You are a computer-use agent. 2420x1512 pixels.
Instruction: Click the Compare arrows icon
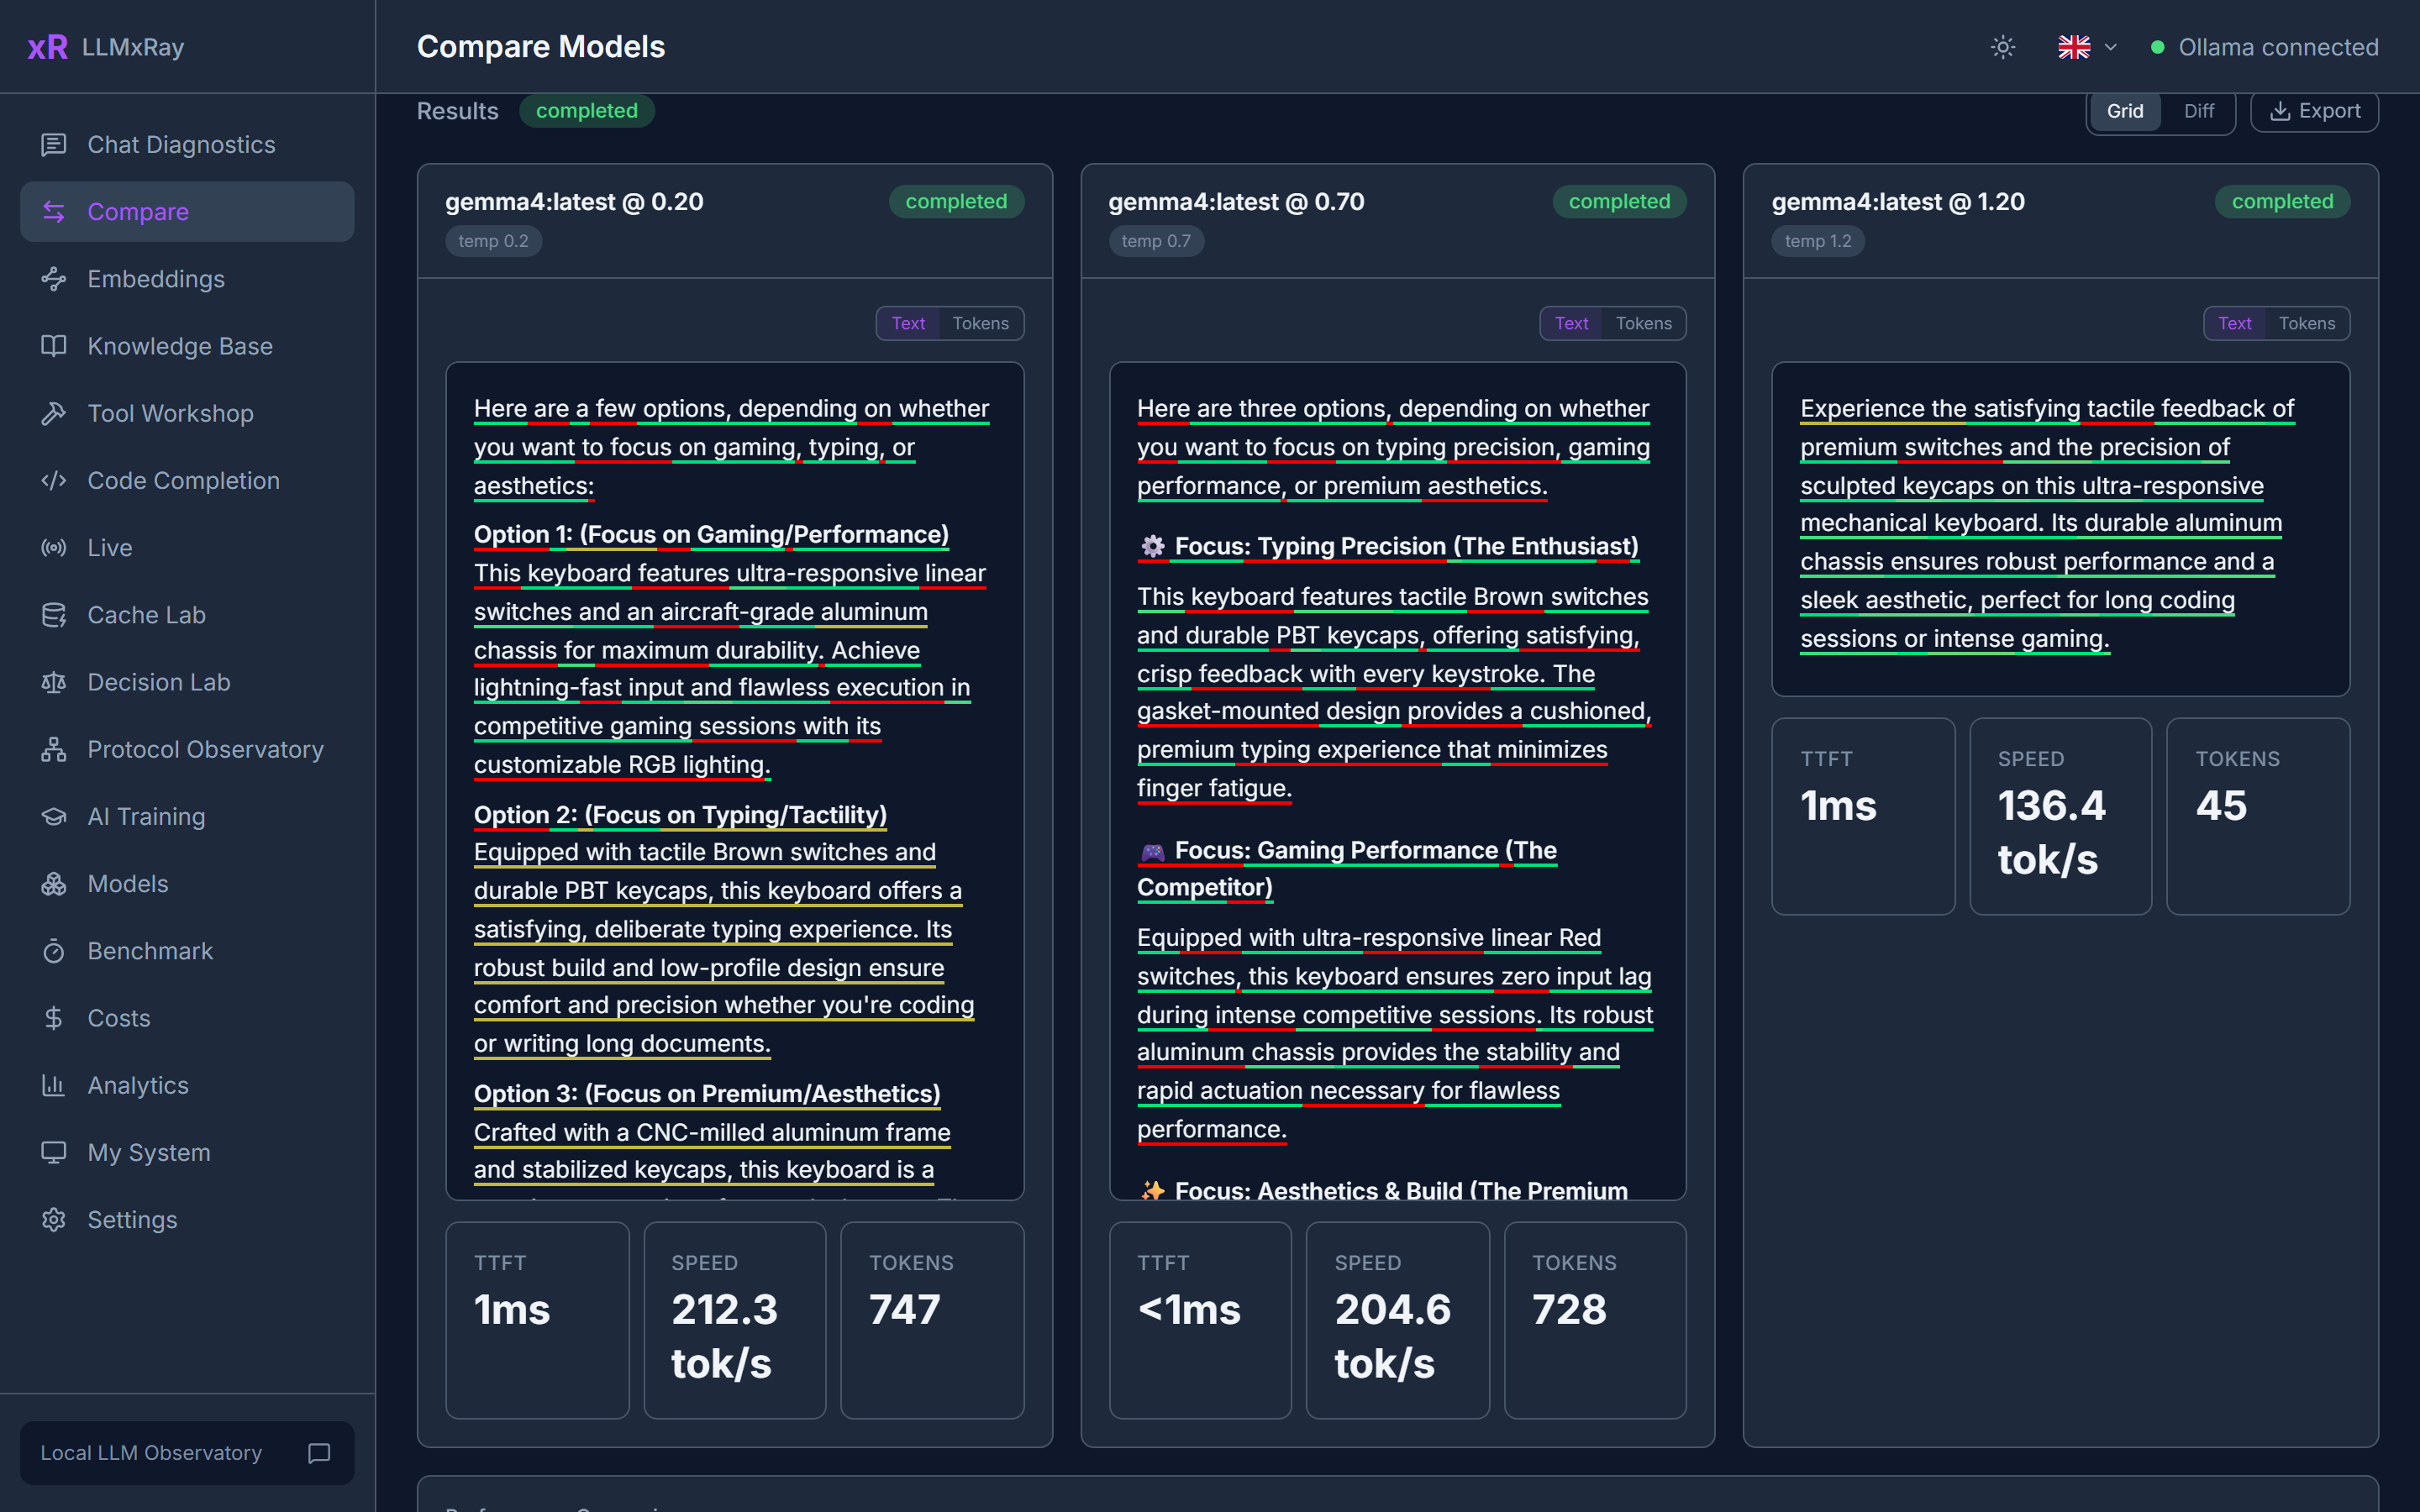(54, 212)
